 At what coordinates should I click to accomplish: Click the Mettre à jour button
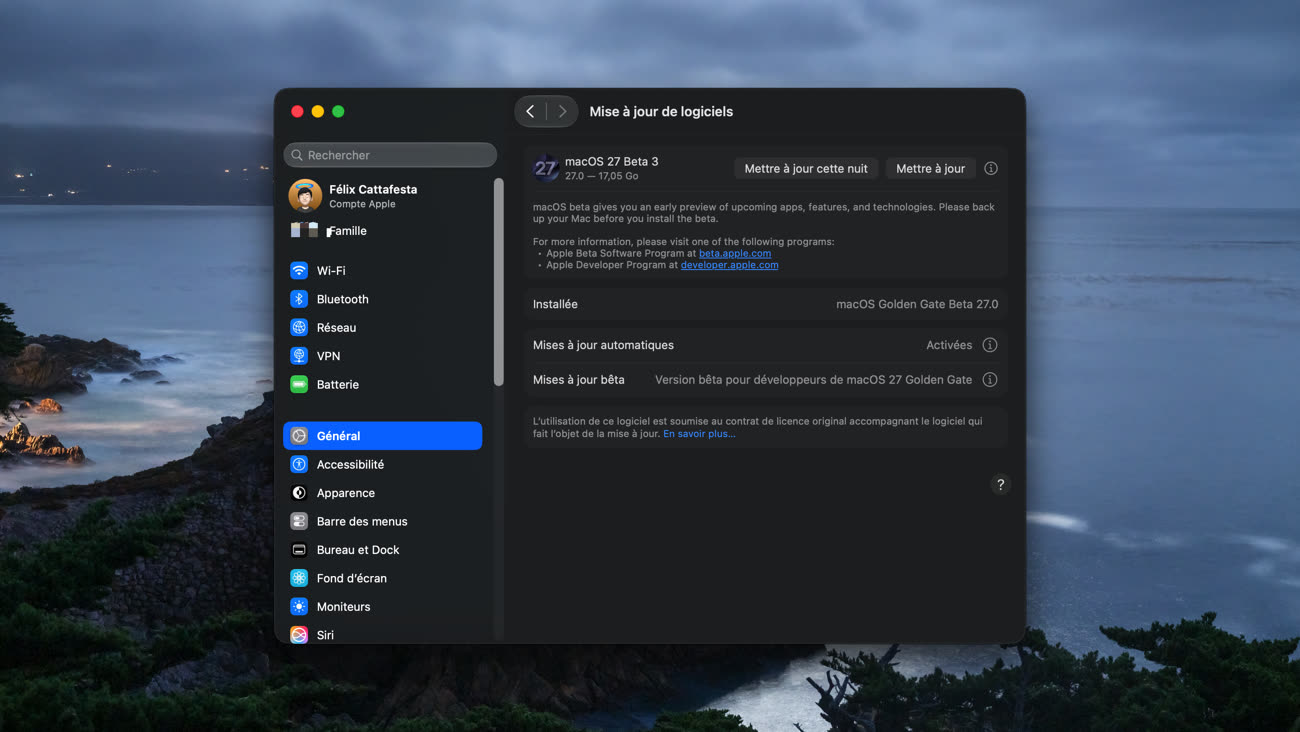tap(930, 169)
